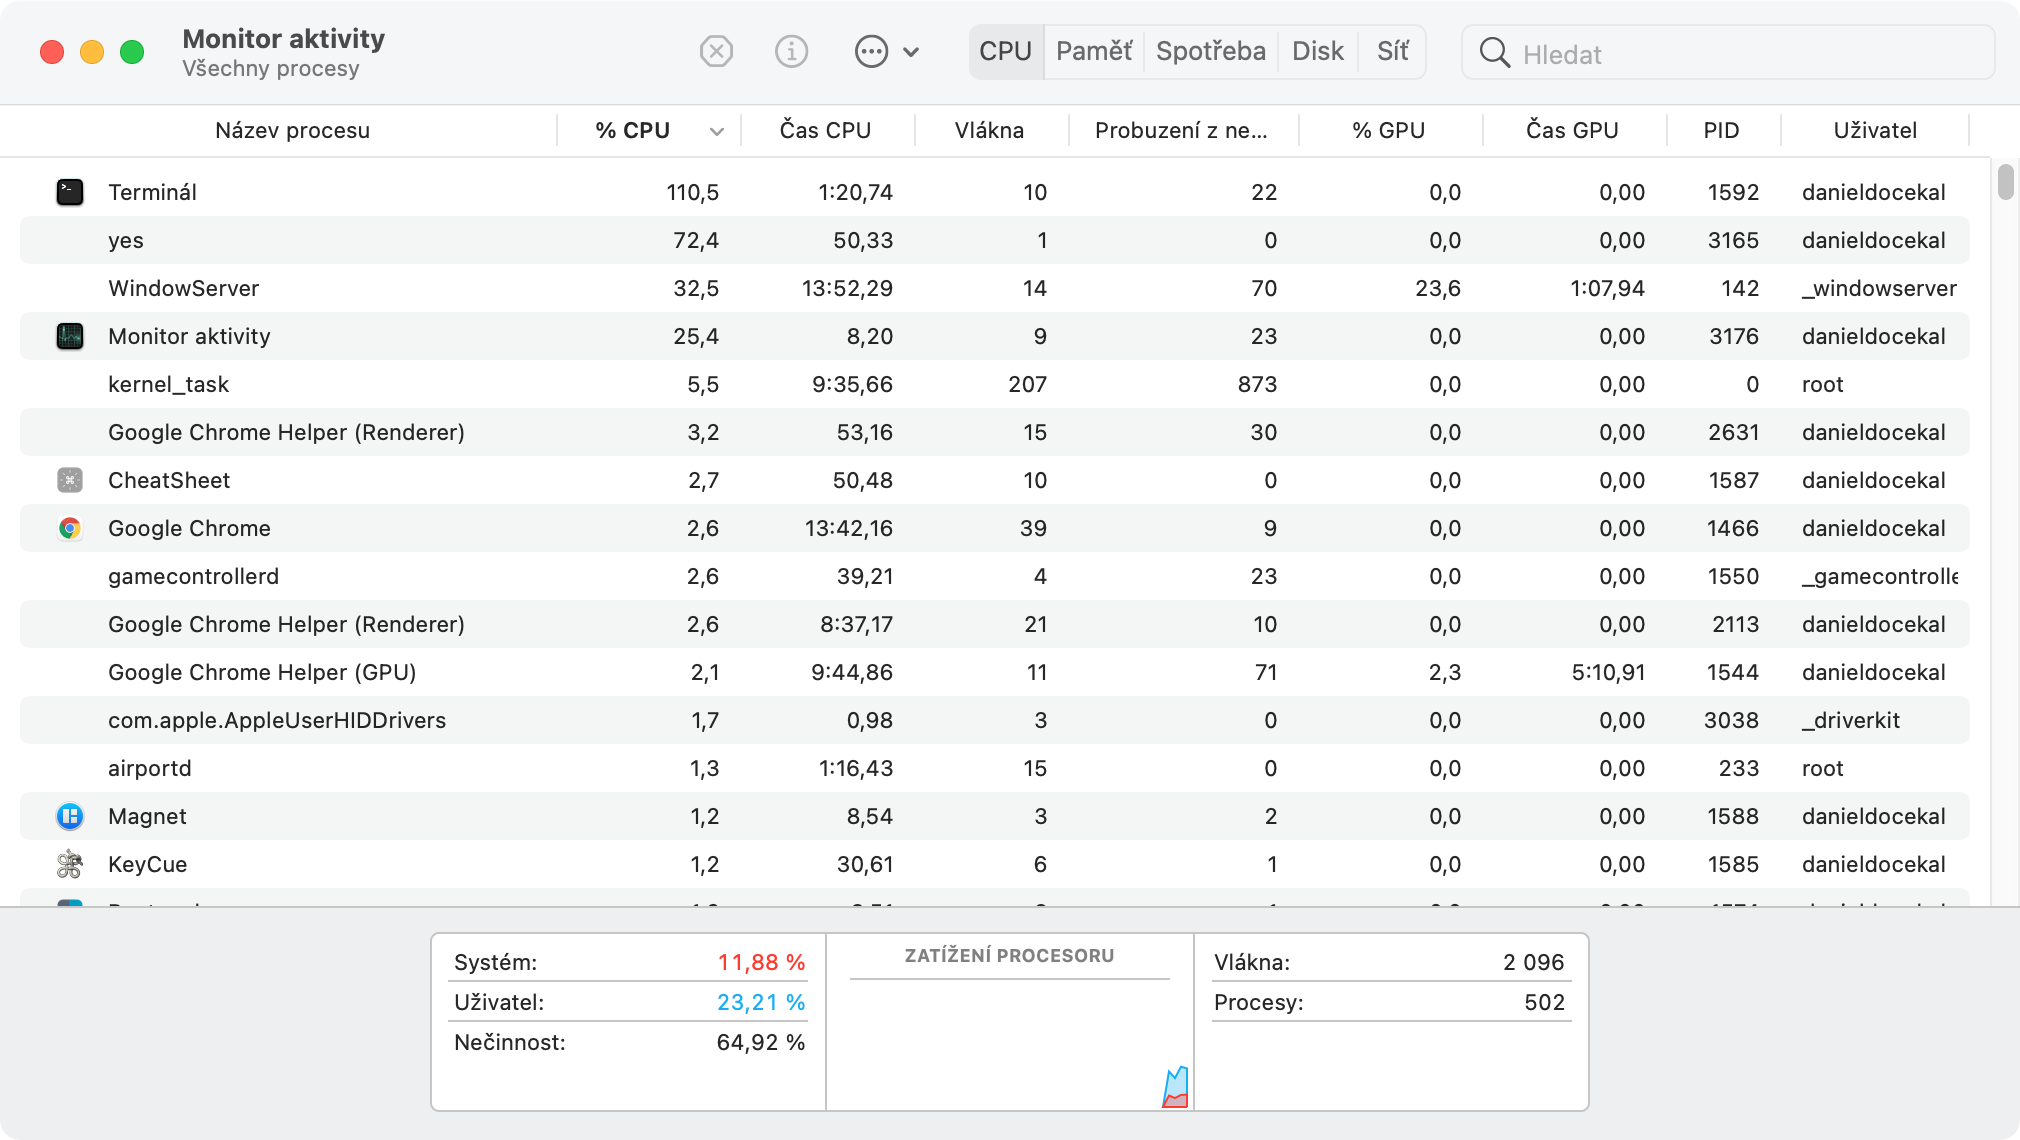
Task: Click the vertical scrollbar thumb
Action: click(2005, 182)
